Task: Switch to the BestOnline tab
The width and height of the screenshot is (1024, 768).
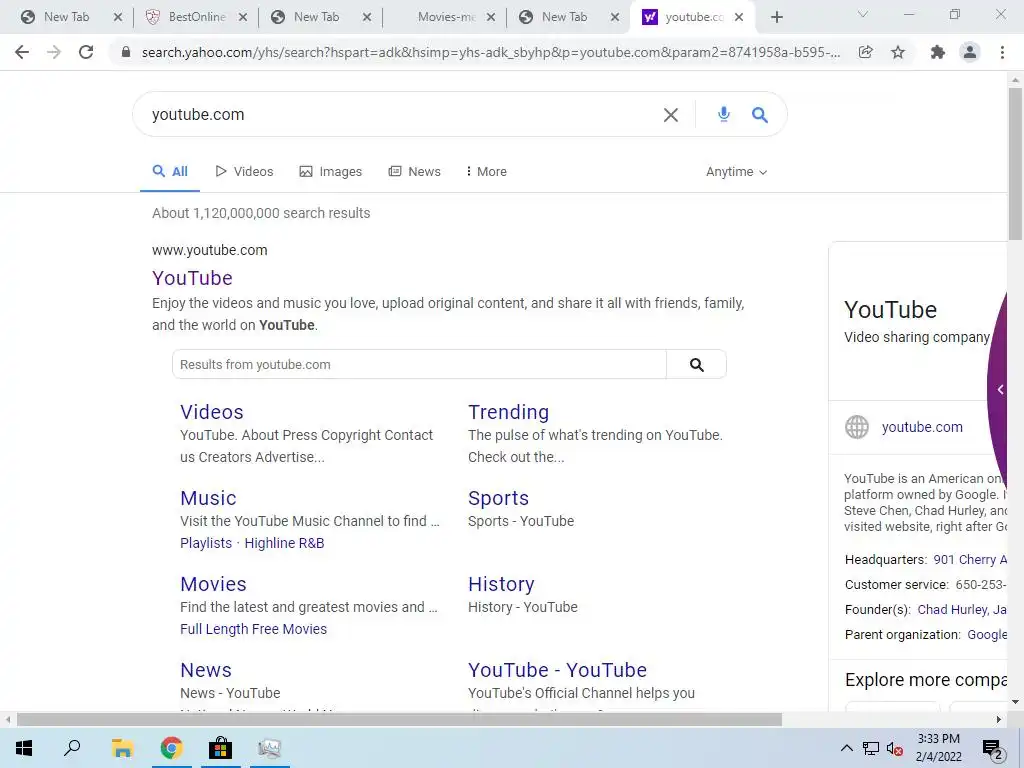Action: [x=196, y=17]
